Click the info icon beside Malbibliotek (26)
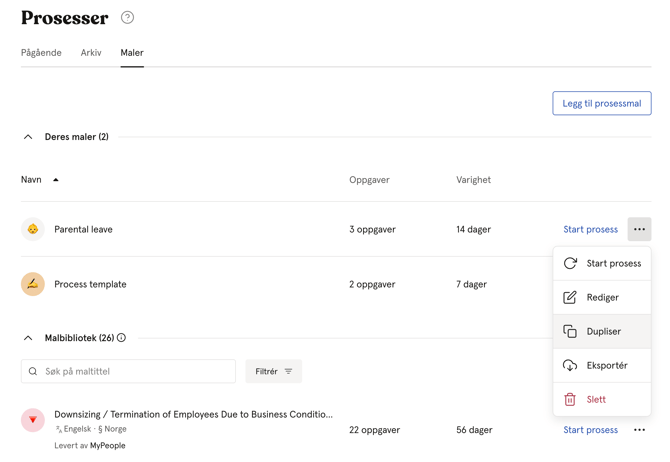The width and height of the screenshot is (670, 462). [x=121, y=338]
